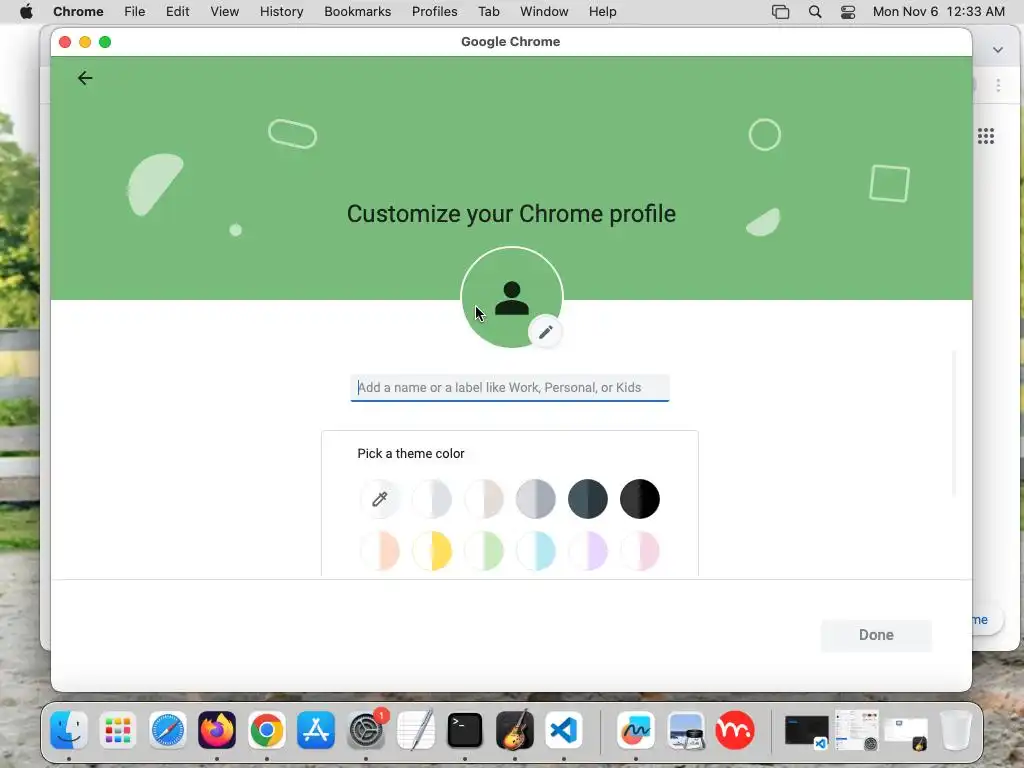
Task: Launch GarageBand from the Dock
Action: click(515, 729)
